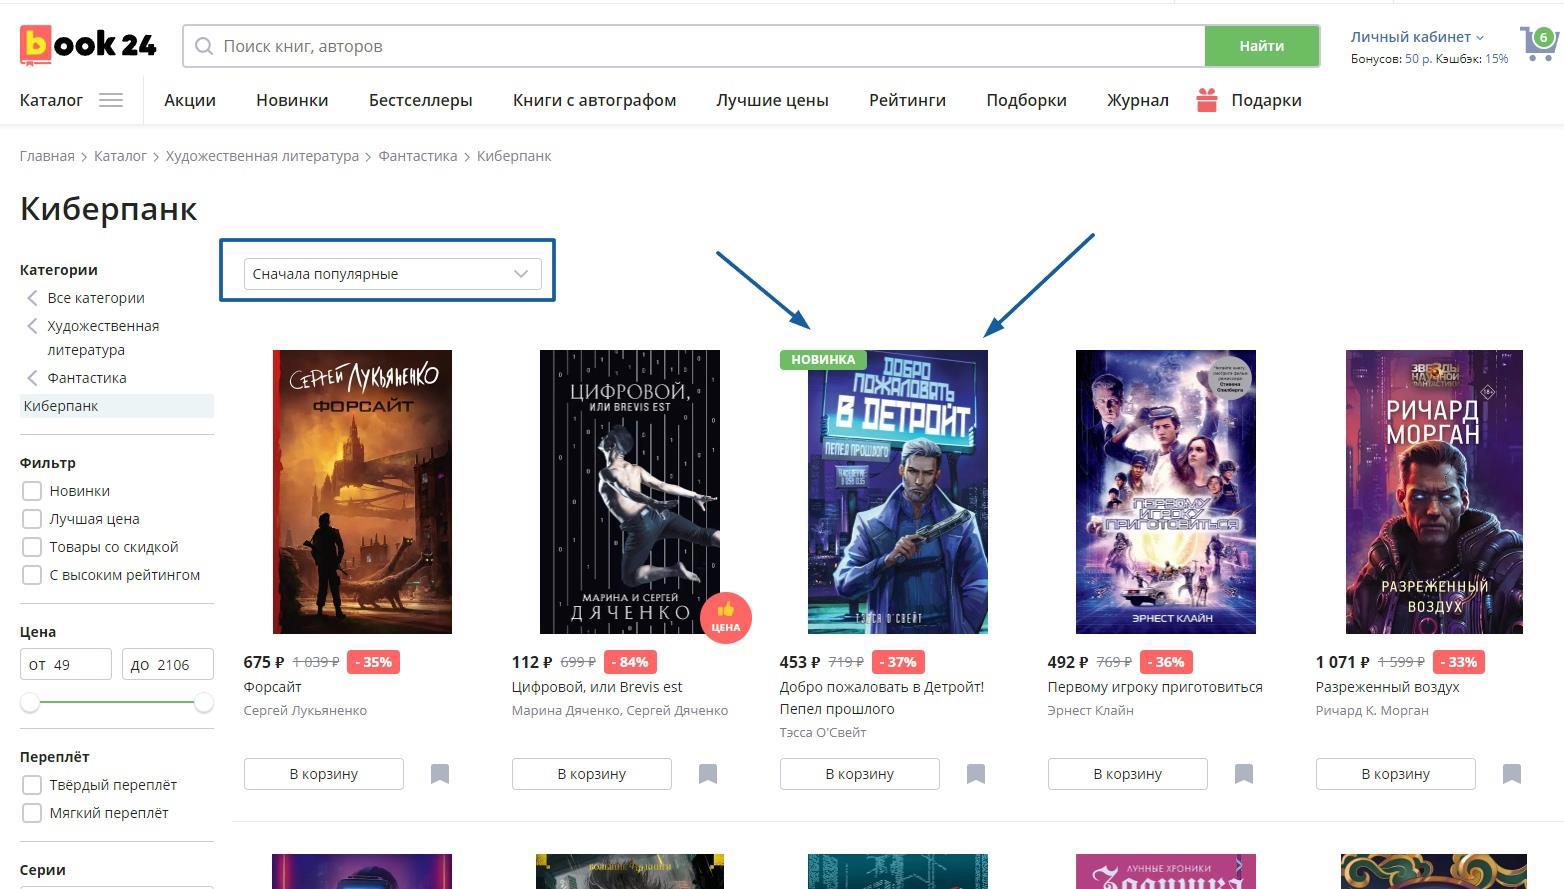Select the Твёрдый переплёт checkbox
Image resolution: width=1564 pixels, height=889 pixels.
[x=32, y=785]
